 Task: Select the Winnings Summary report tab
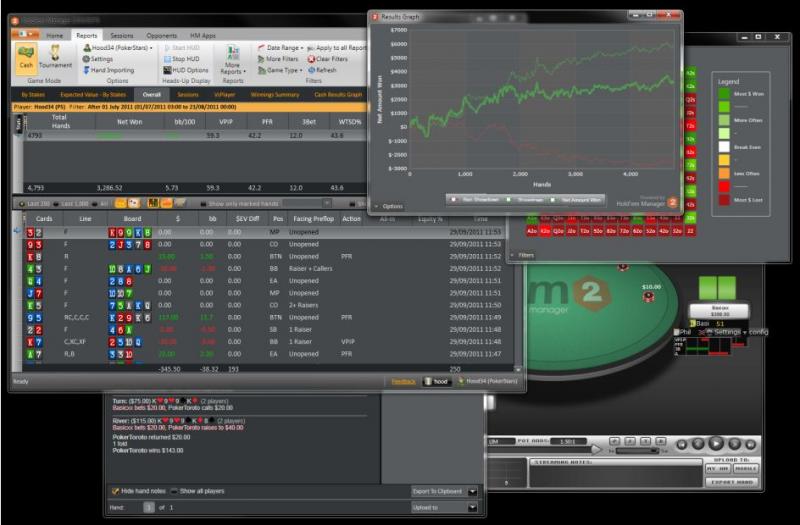coord(274,95)
